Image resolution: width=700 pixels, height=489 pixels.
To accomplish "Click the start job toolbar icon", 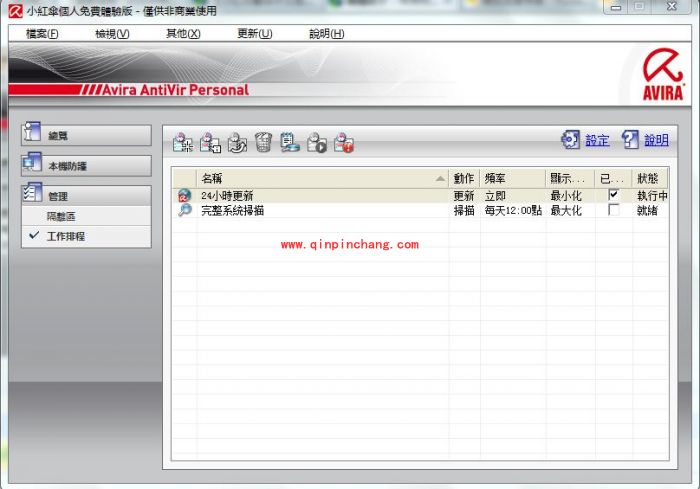I will (317, 143).
